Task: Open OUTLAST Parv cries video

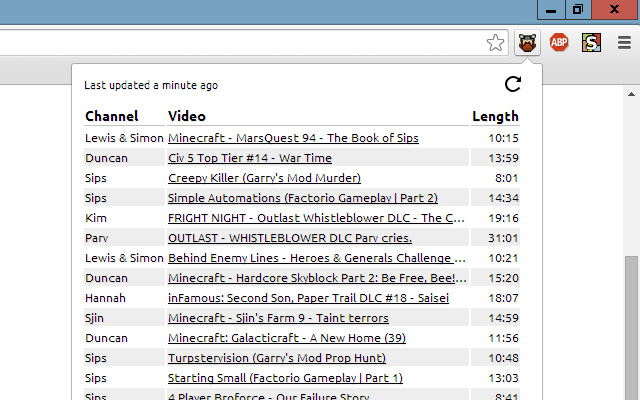Action: tap(290, 238)
